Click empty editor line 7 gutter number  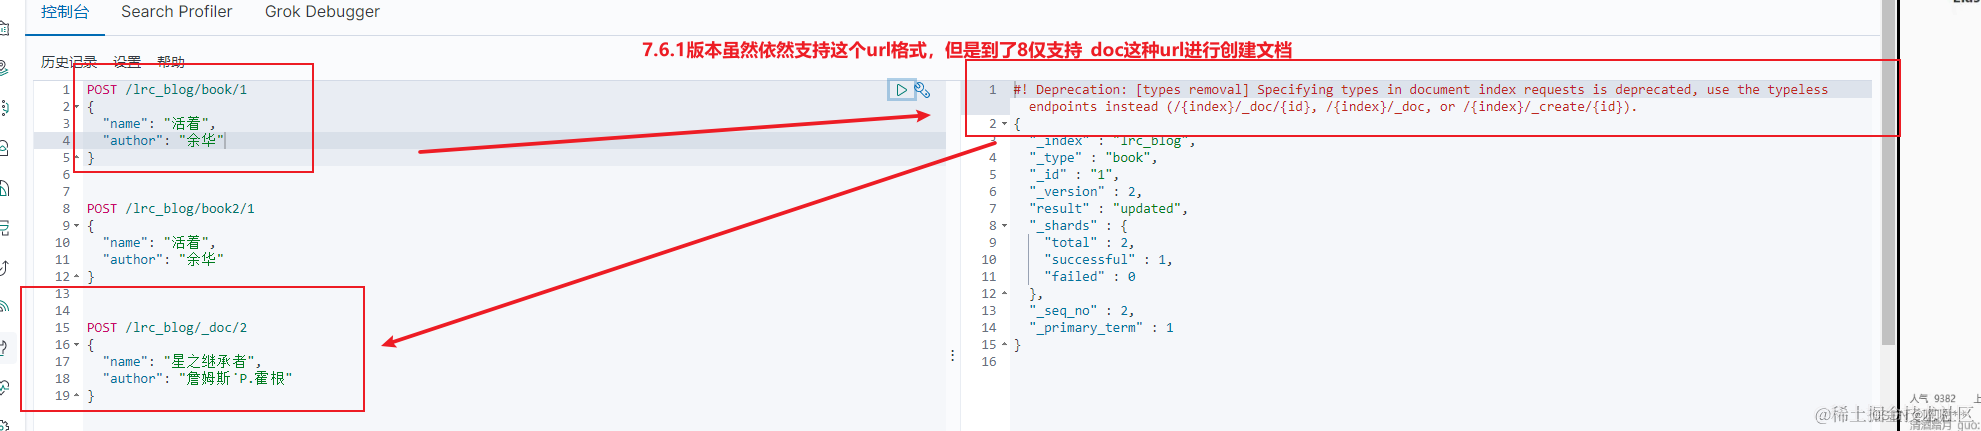66,192
